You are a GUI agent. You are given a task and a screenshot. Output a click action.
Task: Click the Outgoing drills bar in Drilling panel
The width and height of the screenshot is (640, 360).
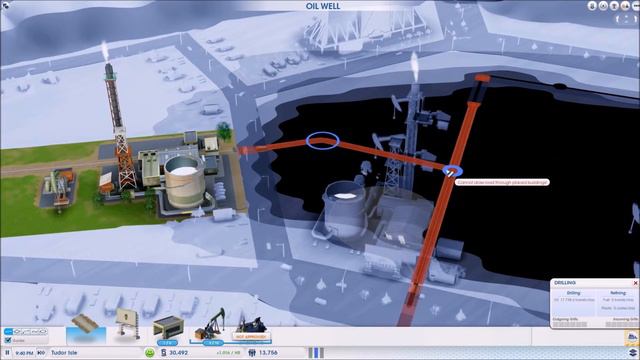point(570,324)
